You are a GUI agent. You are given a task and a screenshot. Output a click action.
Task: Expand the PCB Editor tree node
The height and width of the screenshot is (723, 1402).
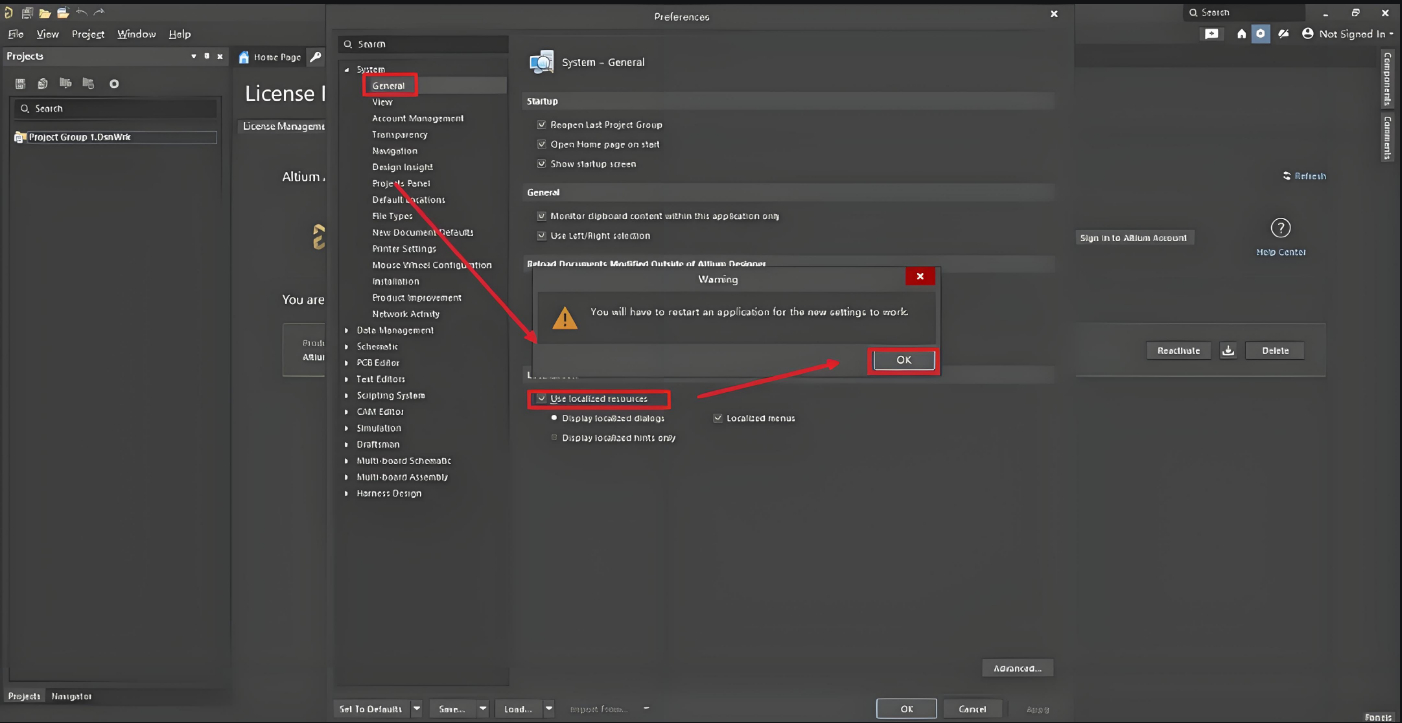(x=347, y=363)
